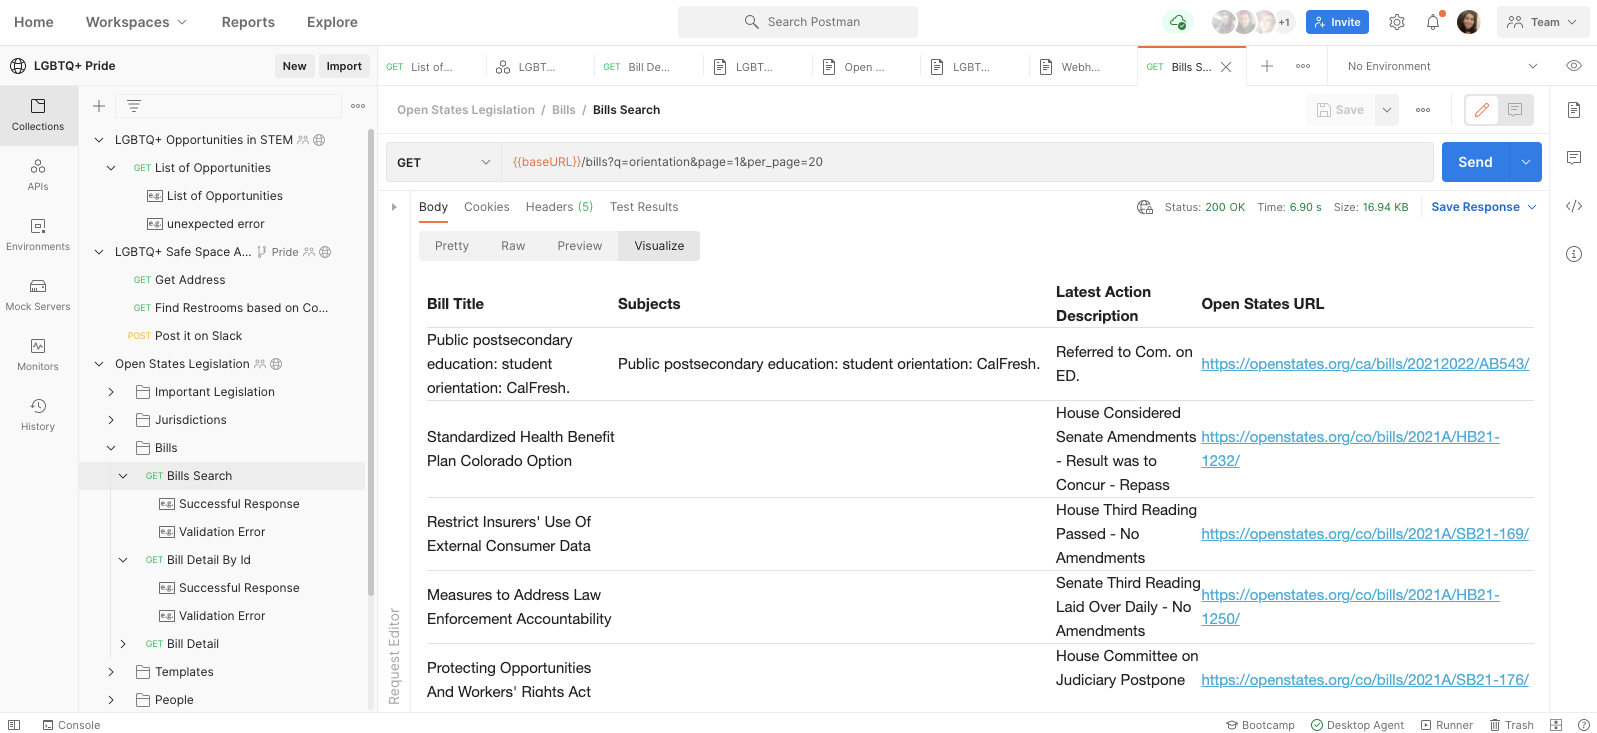Open the Save dropdown arrow

click(1387, 110)
